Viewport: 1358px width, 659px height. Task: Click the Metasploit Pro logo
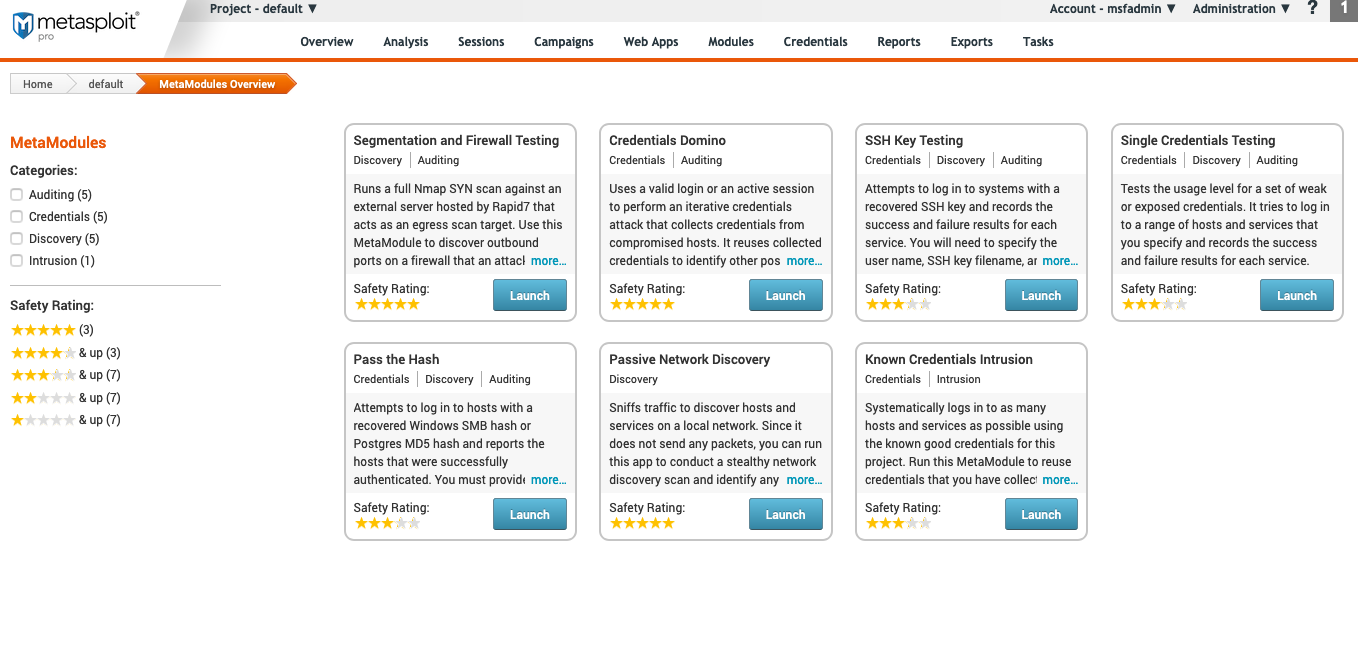pos(75,25)
